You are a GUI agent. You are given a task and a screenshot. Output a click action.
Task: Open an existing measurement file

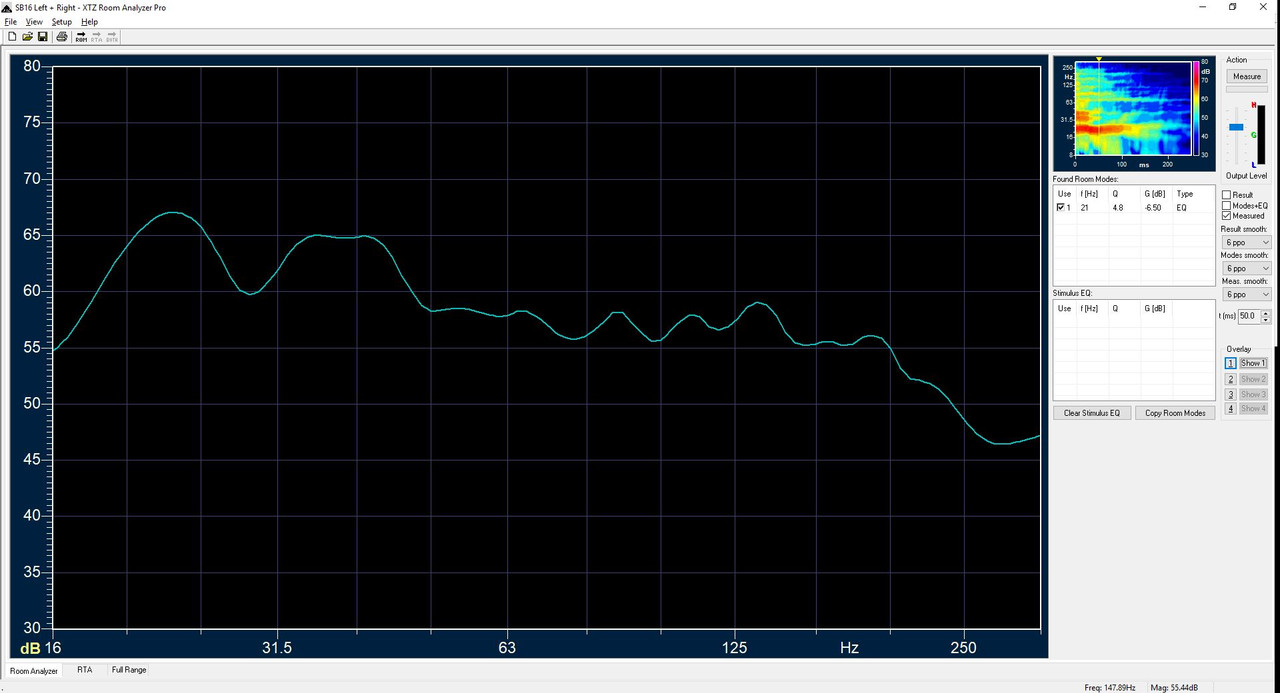(27, 37)
